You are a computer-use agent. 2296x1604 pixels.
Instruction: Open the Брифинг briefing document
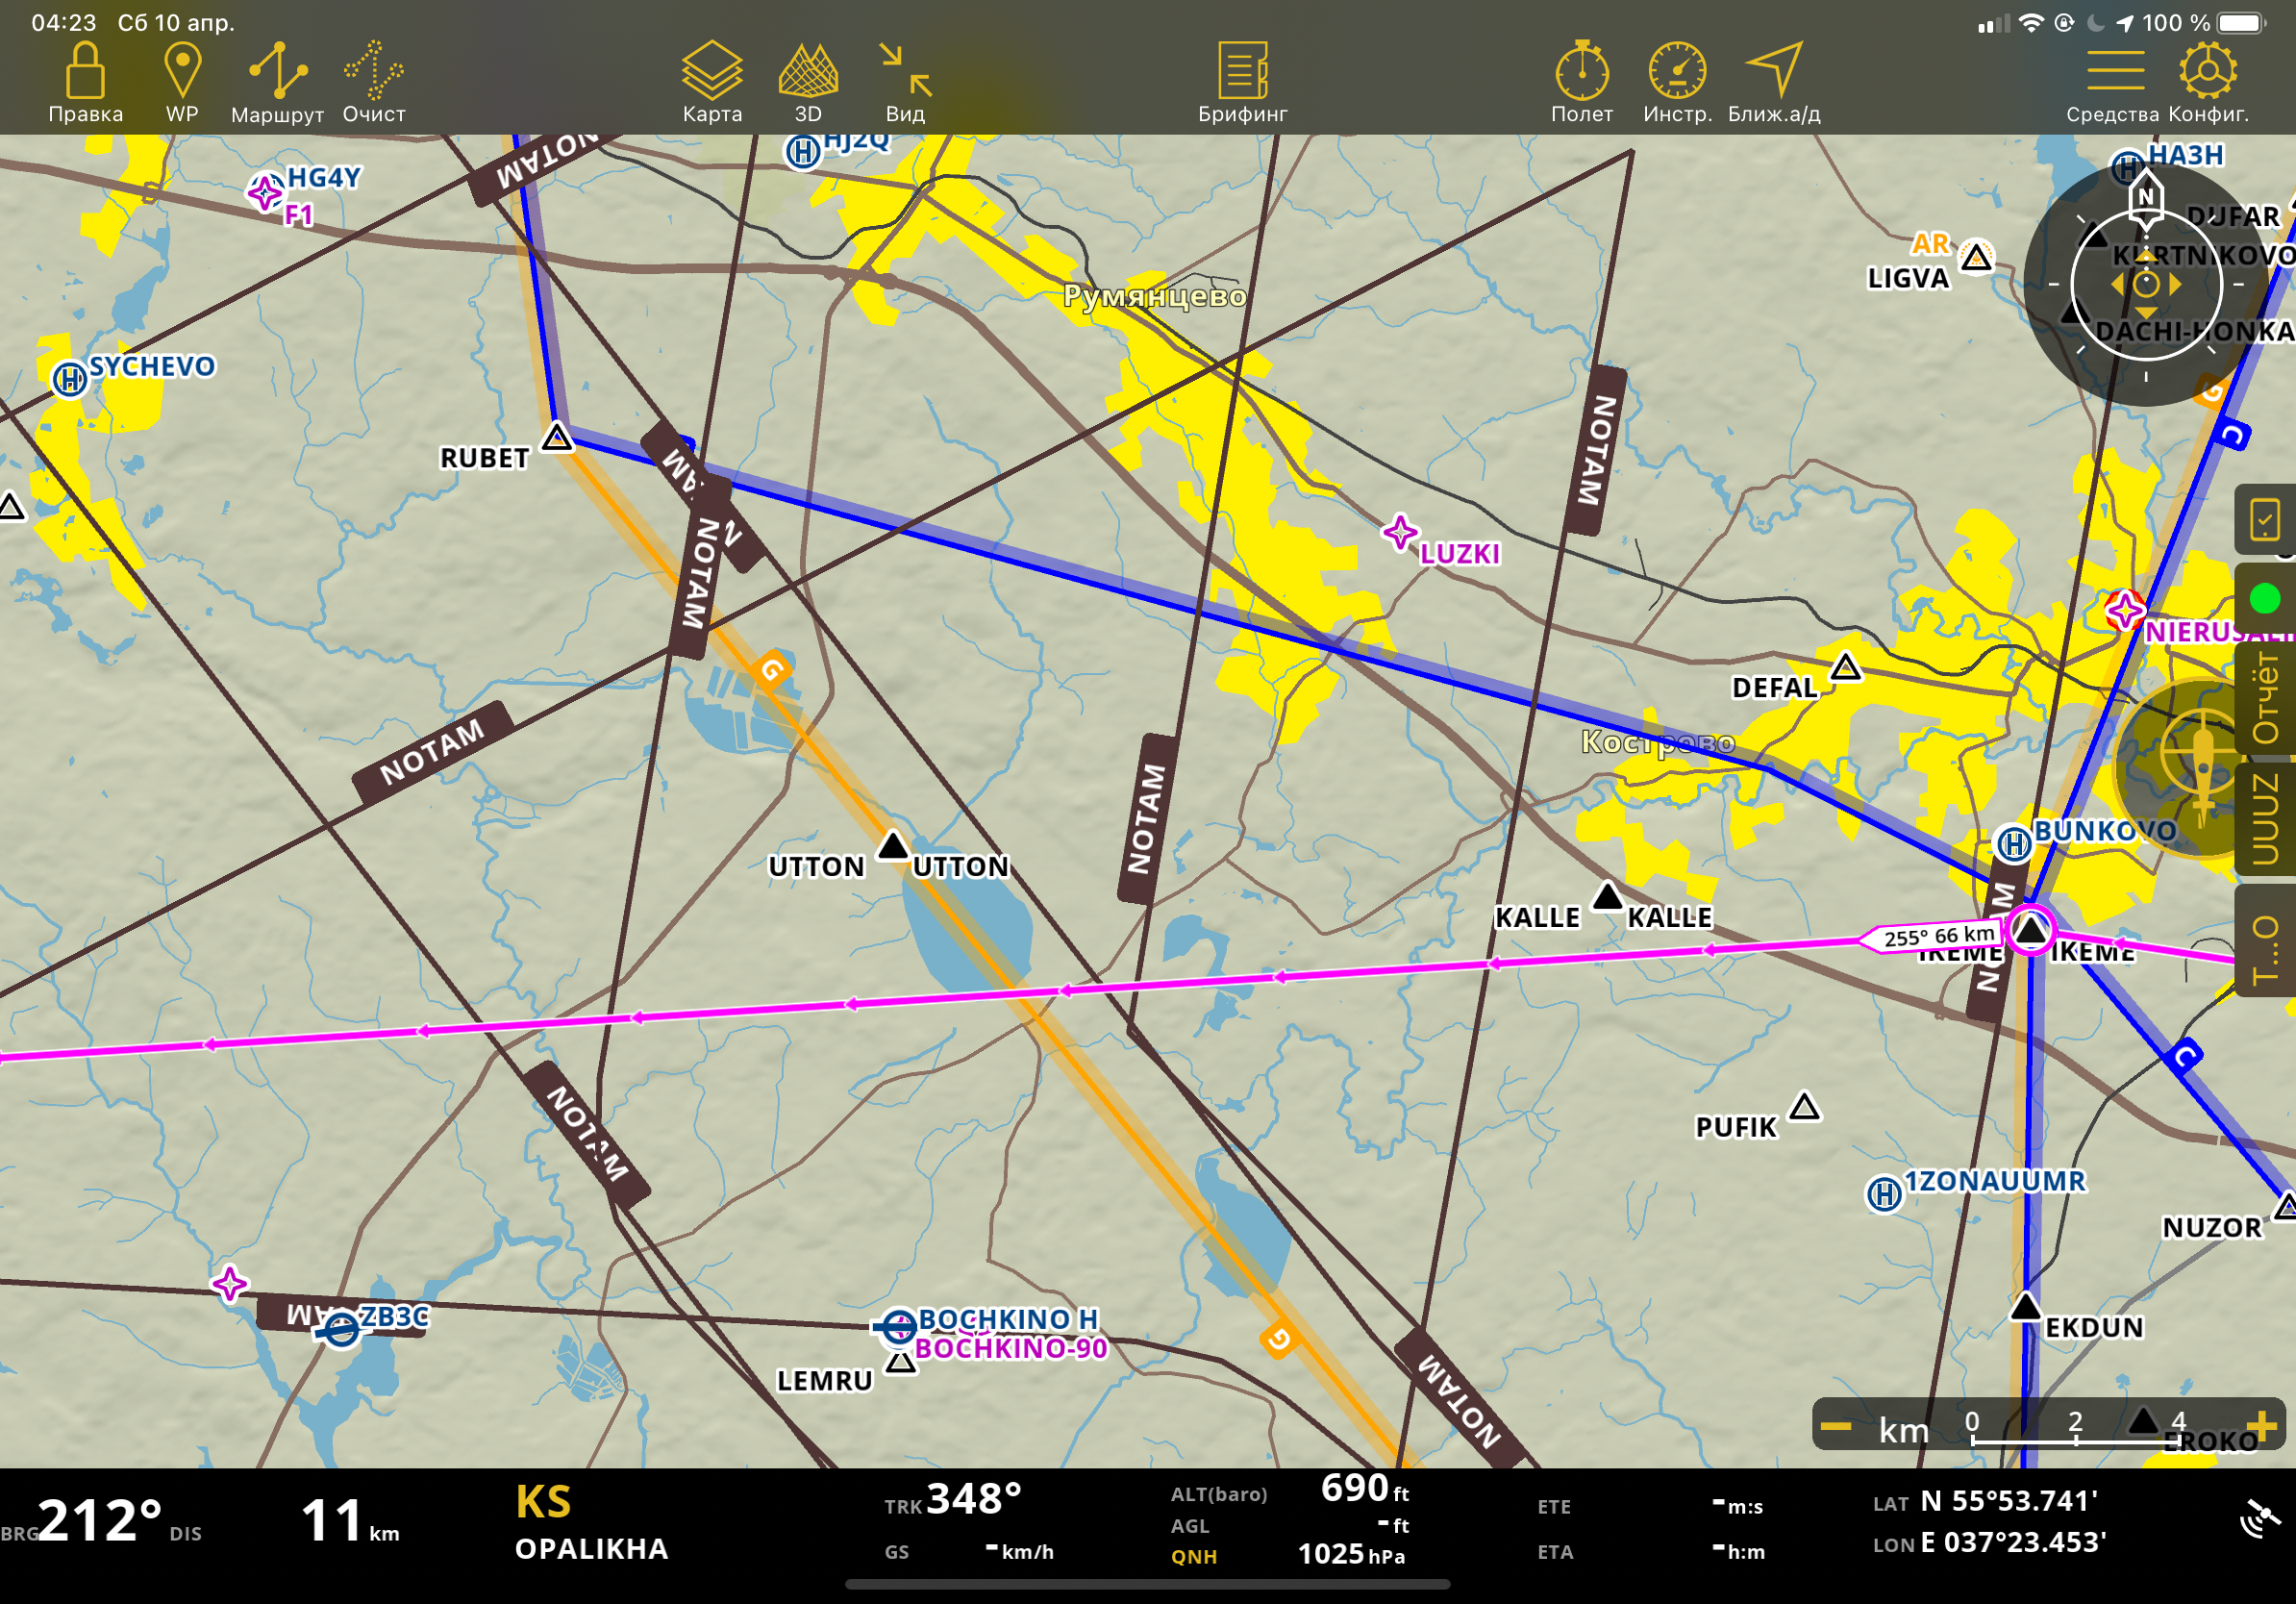(x=1242, y=72)
